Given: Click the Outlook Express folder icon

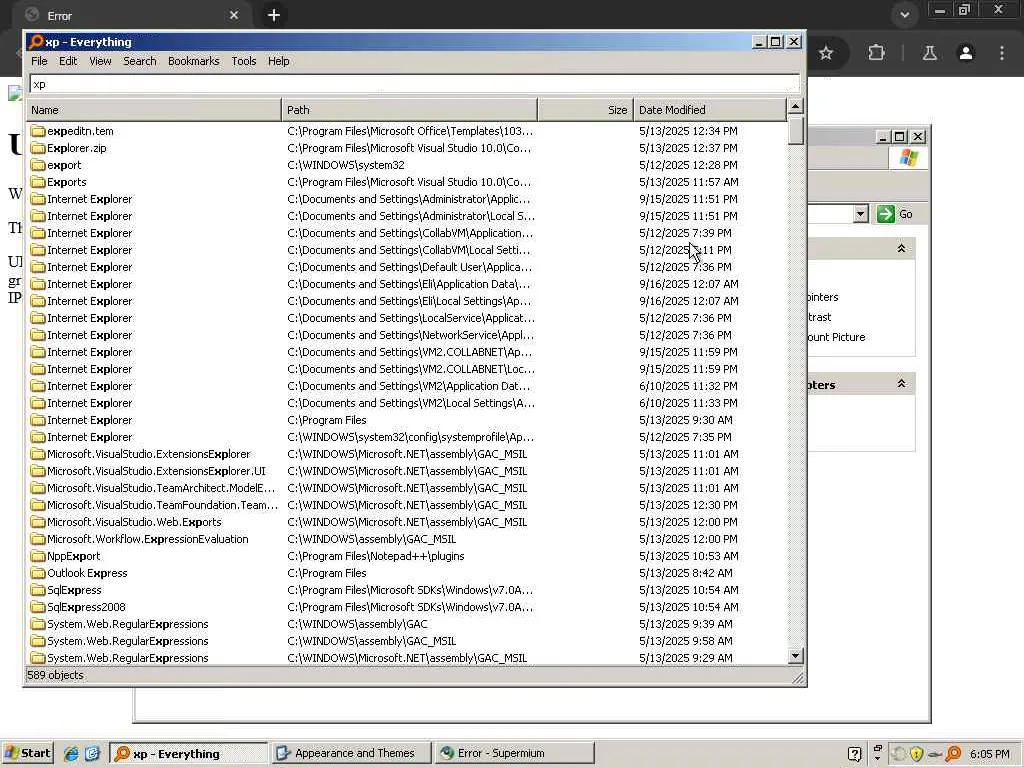Looking at the screenshot, I should (38, 573).
